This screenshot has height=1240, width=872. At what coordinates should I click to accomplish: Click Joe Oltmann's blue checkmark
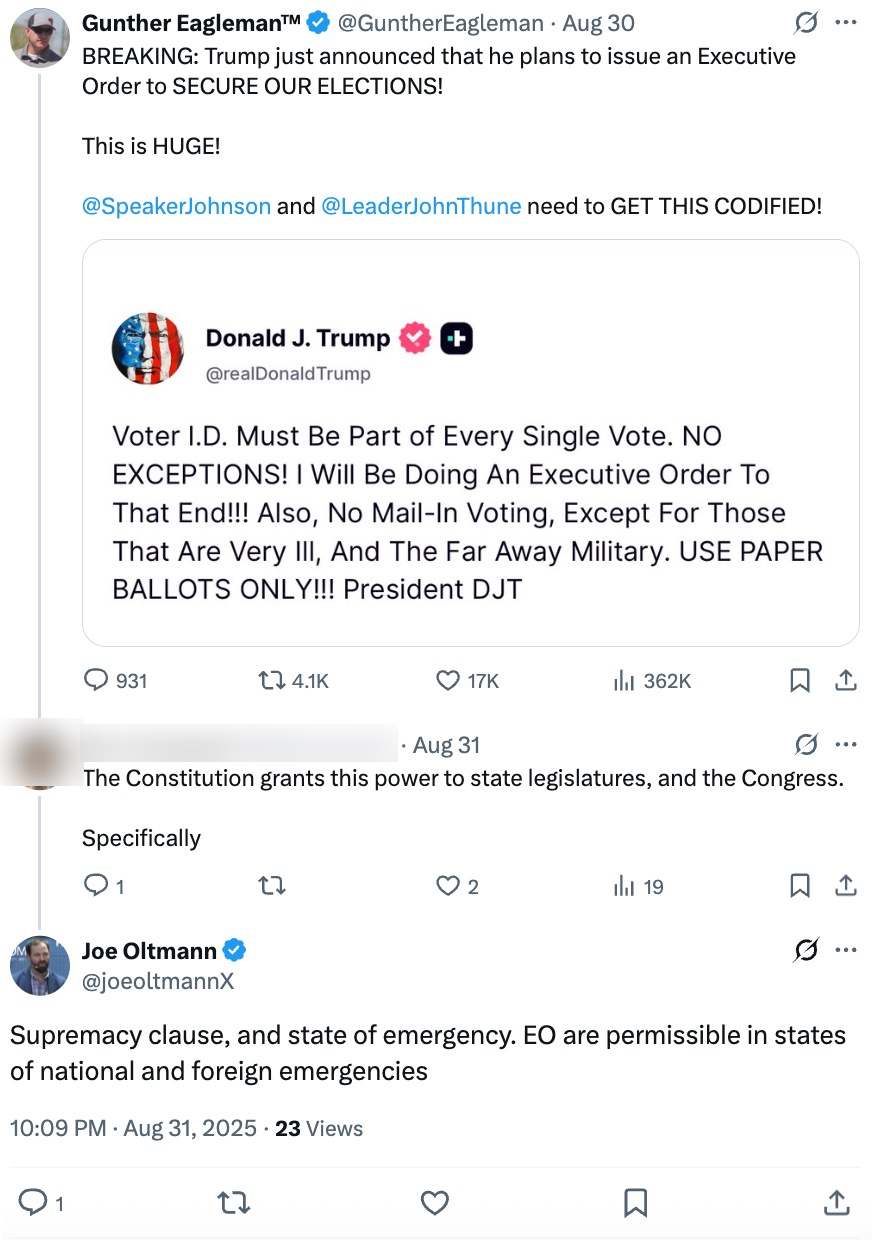tap(236, 950)
